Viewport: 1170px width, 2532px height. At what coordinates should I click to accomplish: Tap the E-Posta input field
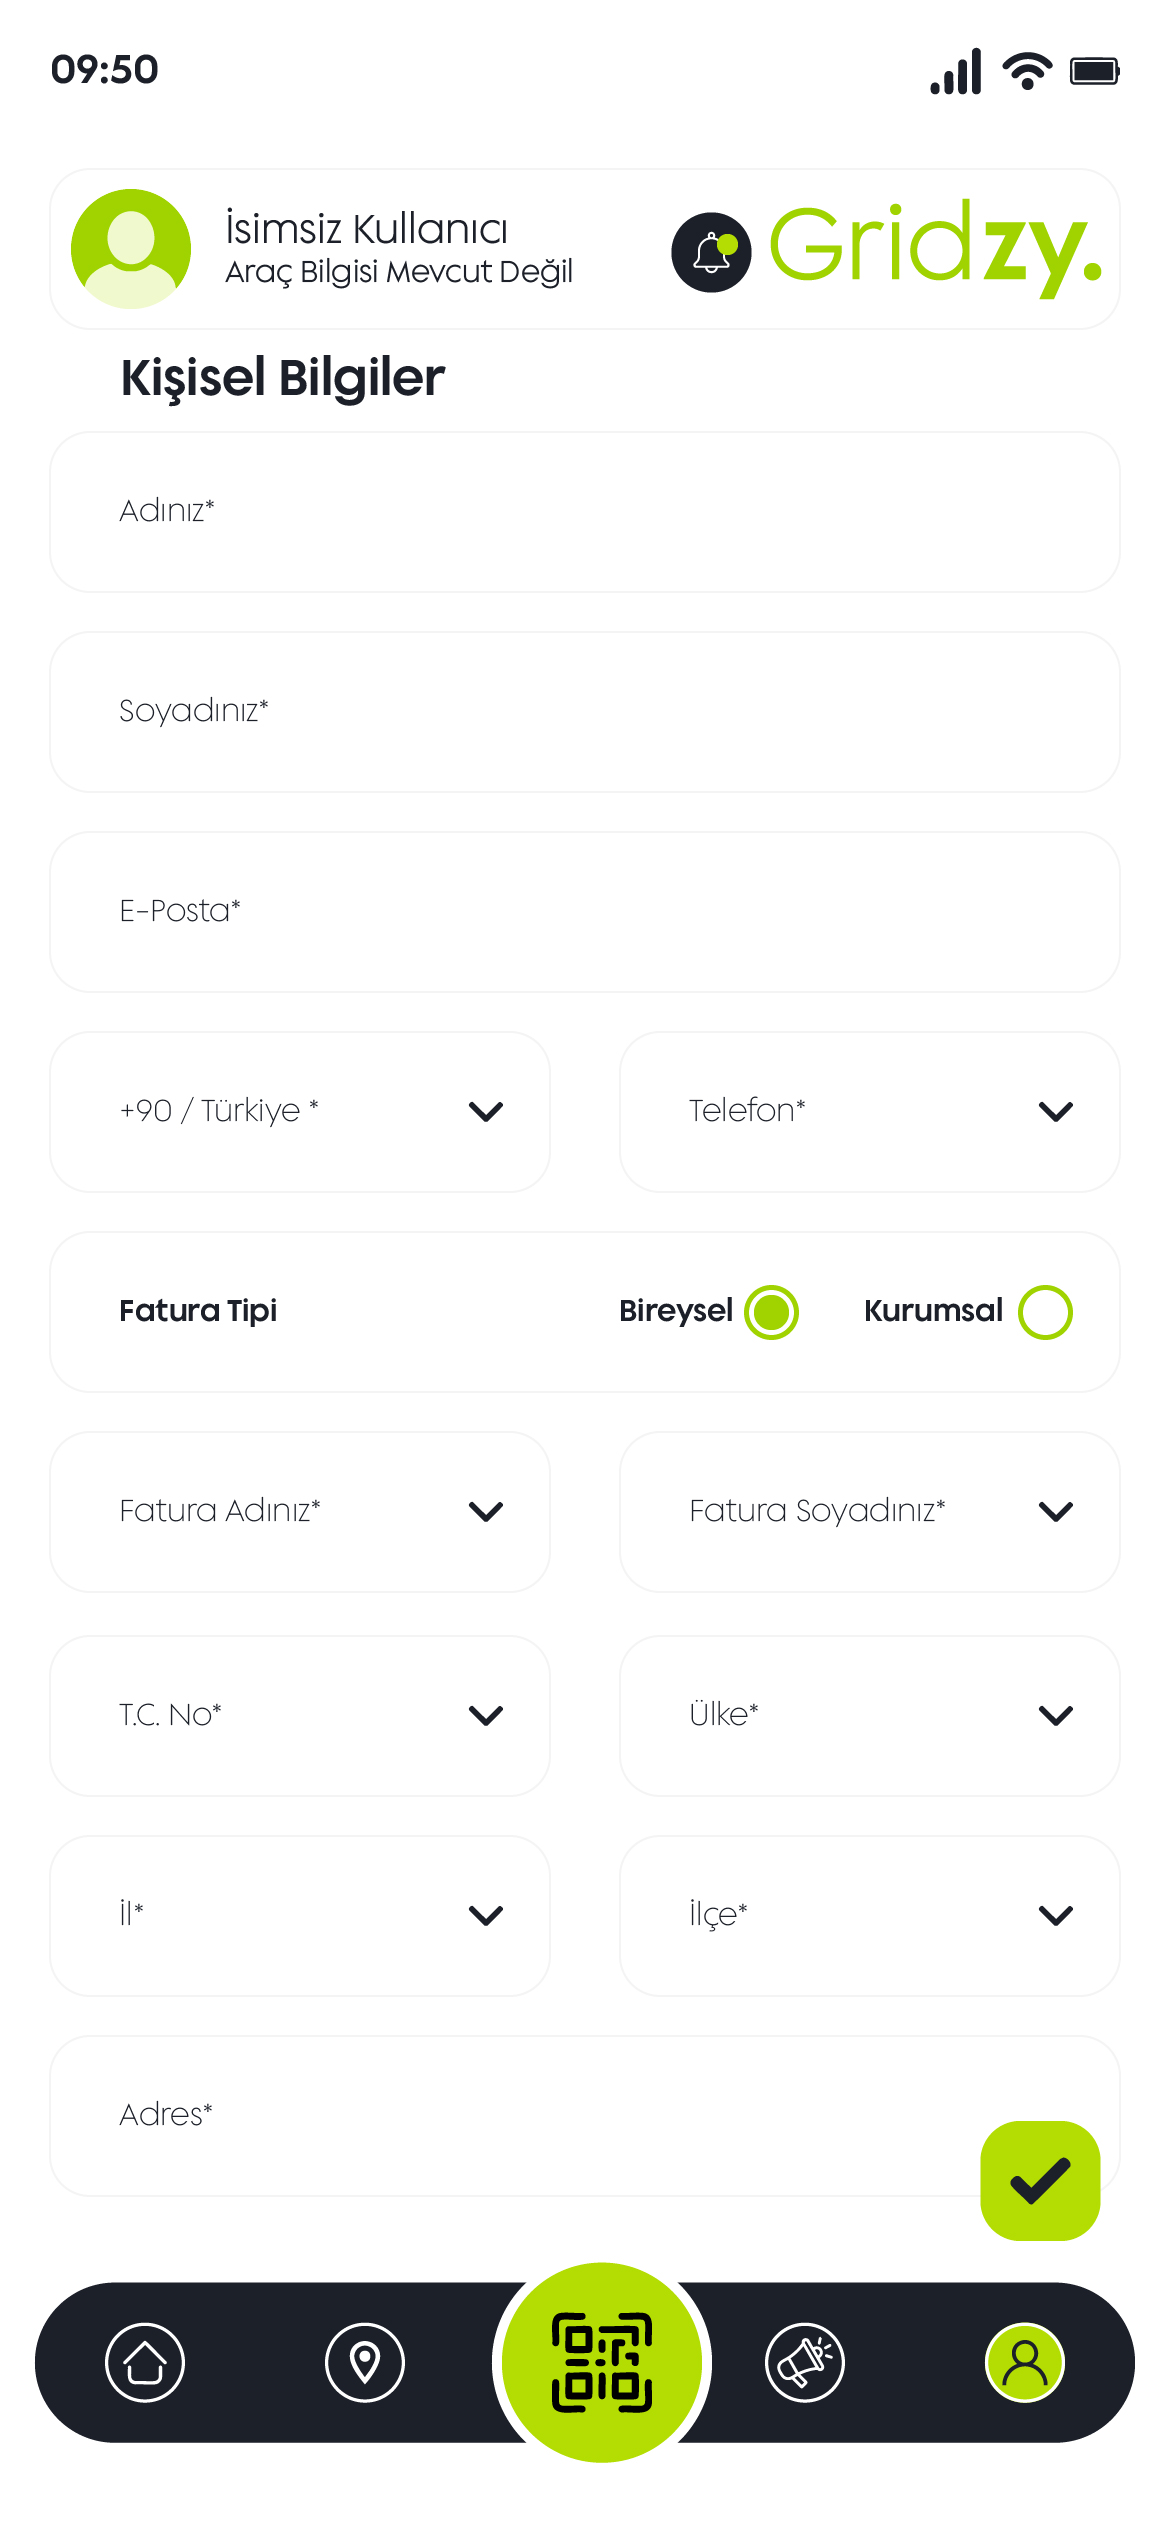coord(585,912)
